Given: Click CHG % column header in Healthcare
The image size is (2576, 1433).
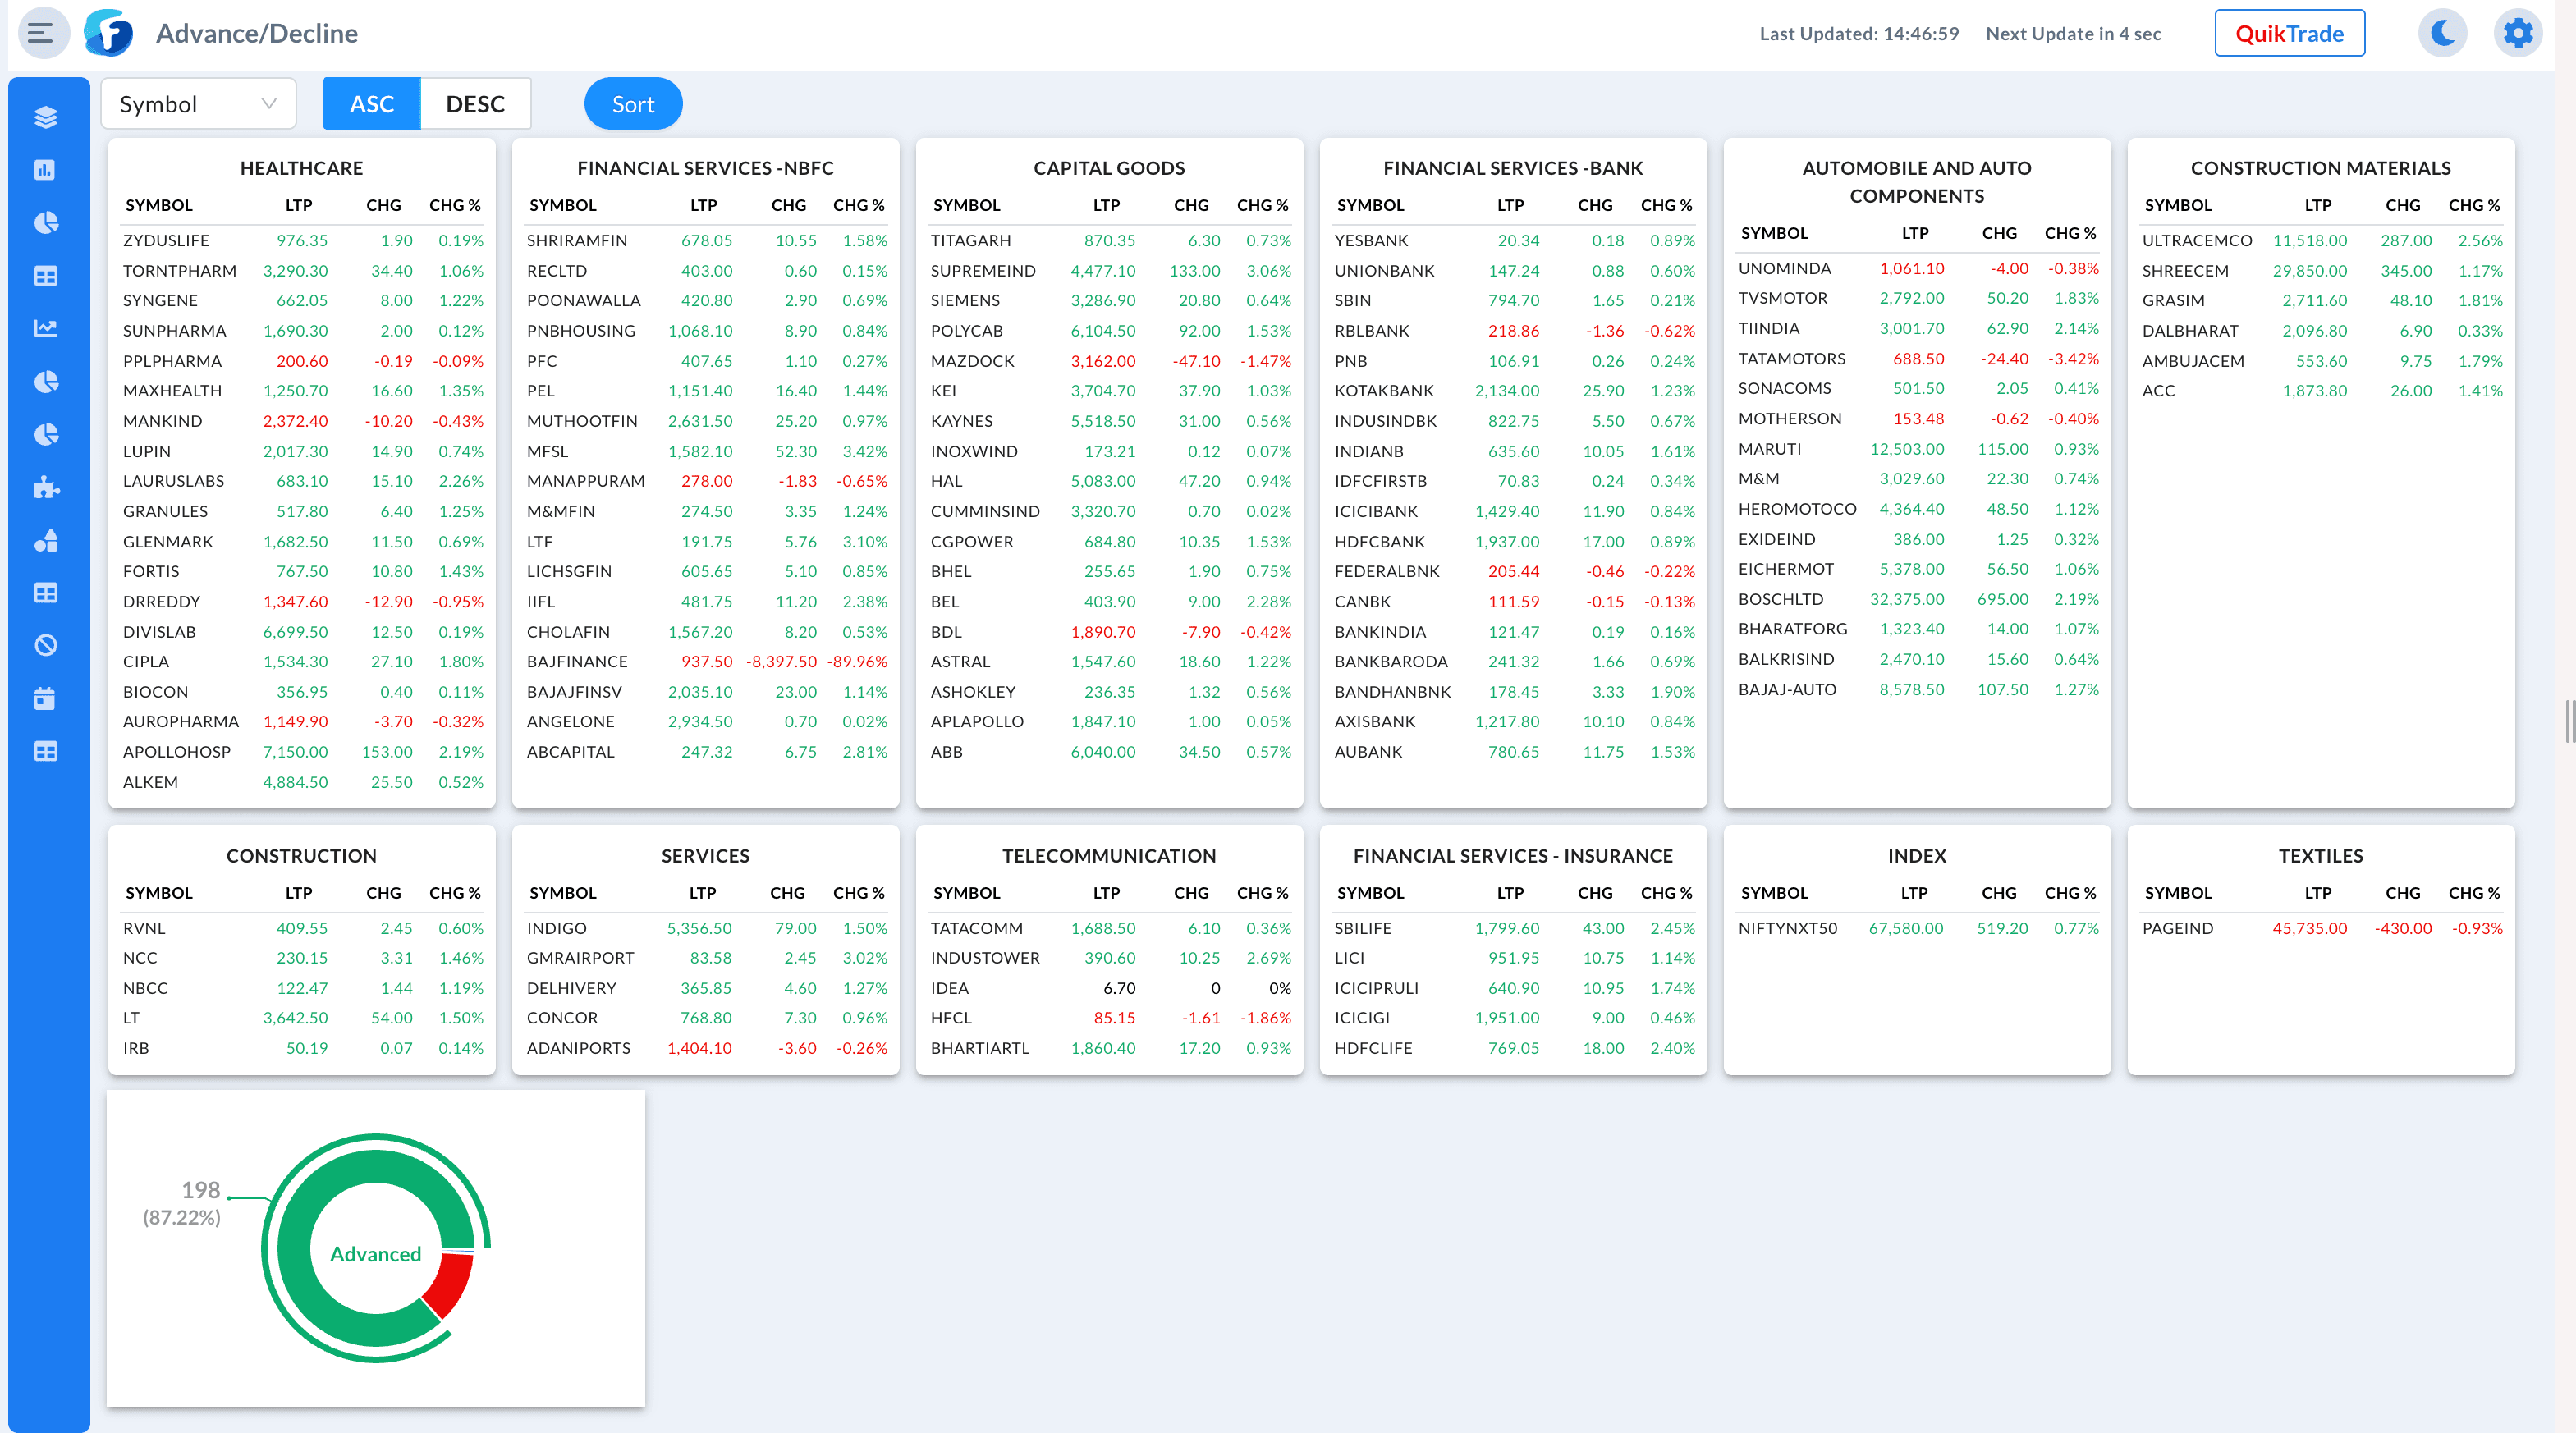Looking at the screenshot, I should (x=455, y=205).
